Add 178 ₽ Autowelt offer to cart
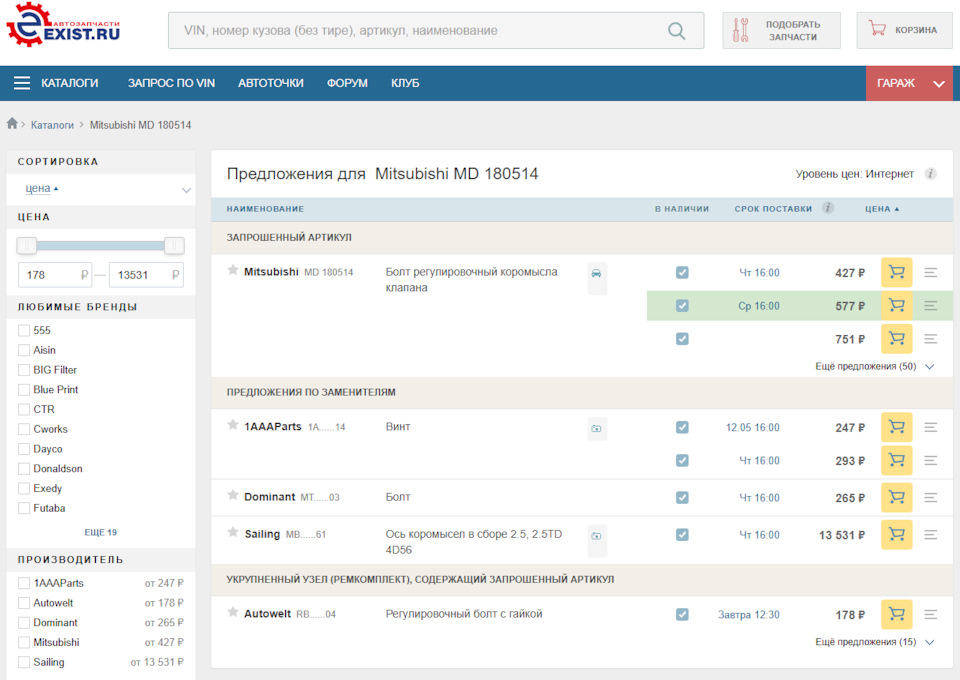 pos(896,615)
